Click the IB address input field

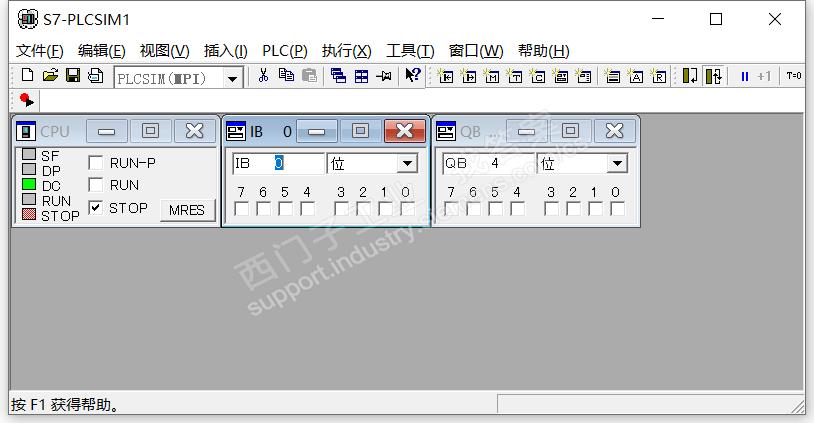tap(278, 163)
